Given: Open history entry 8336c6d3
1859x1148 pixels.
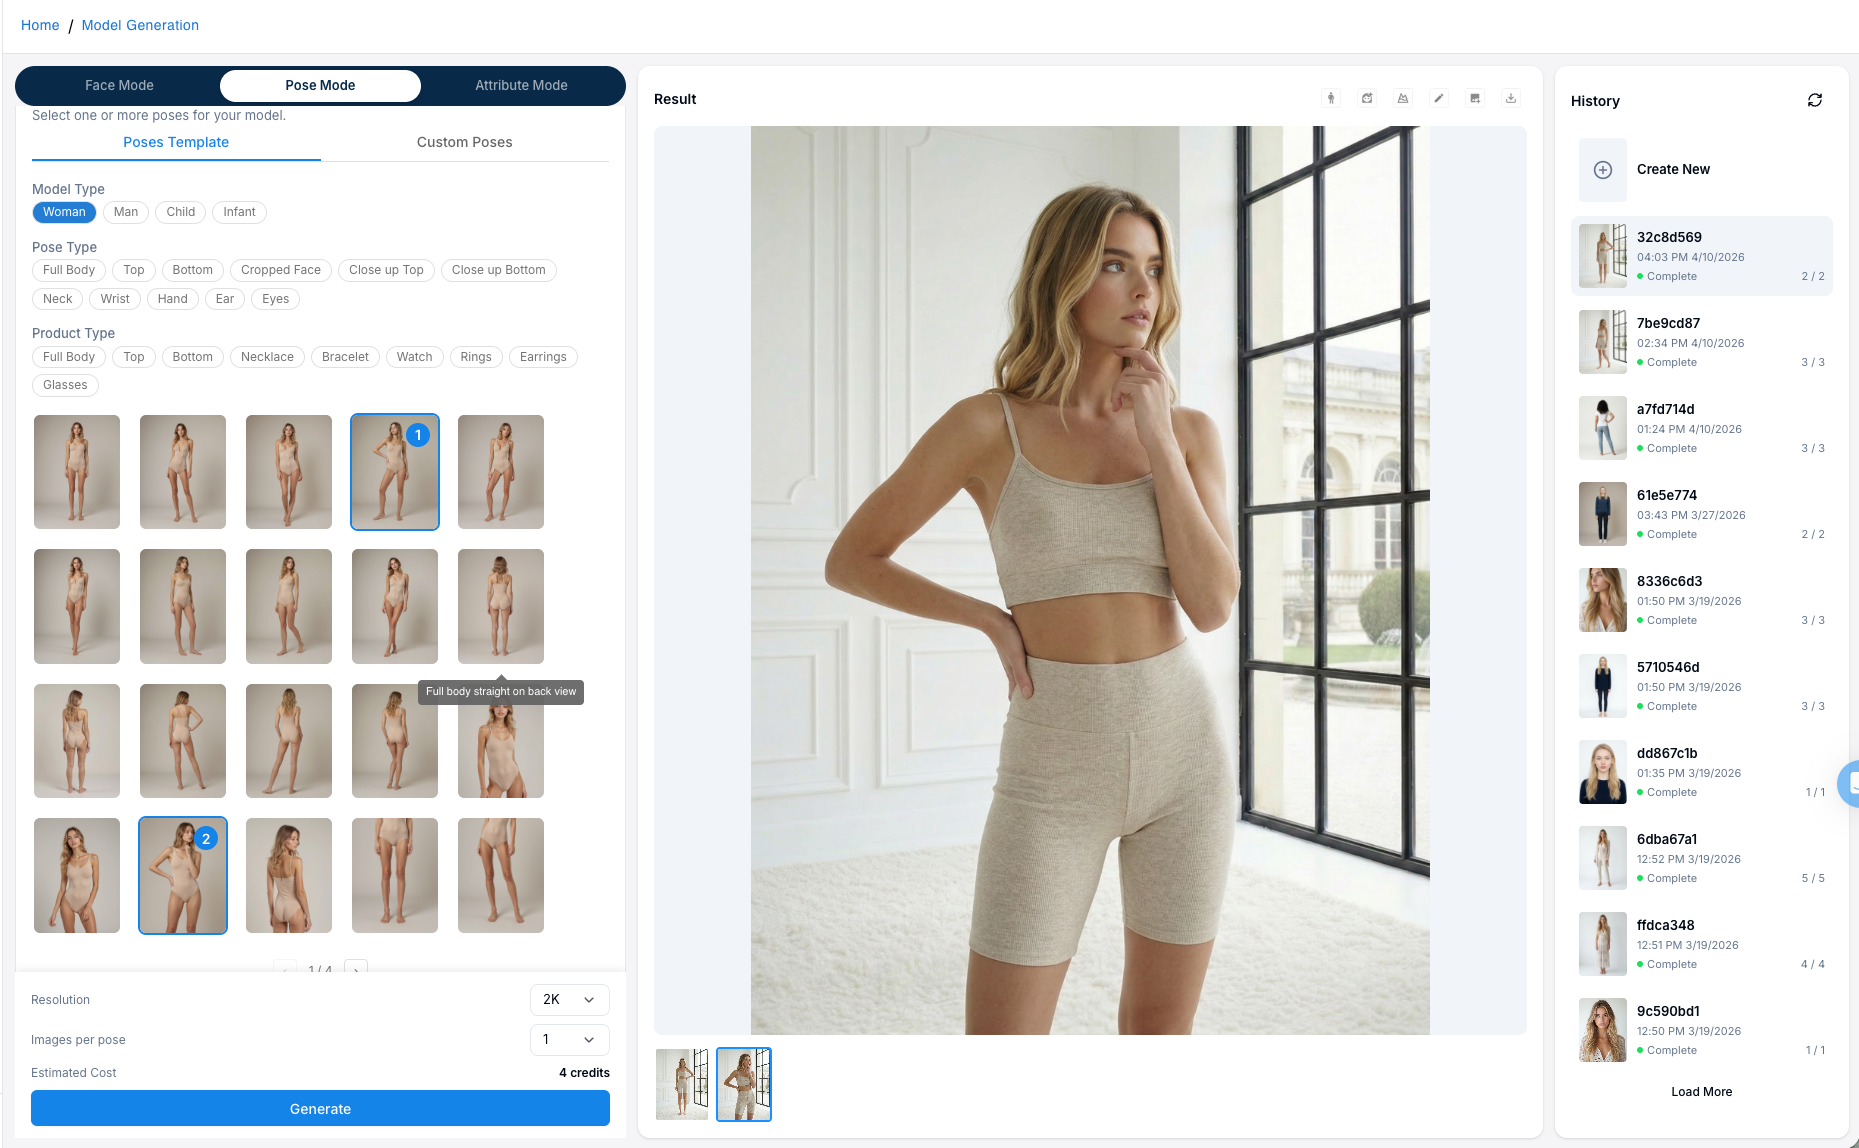Looking at the screenshot, I should 1702,600.
